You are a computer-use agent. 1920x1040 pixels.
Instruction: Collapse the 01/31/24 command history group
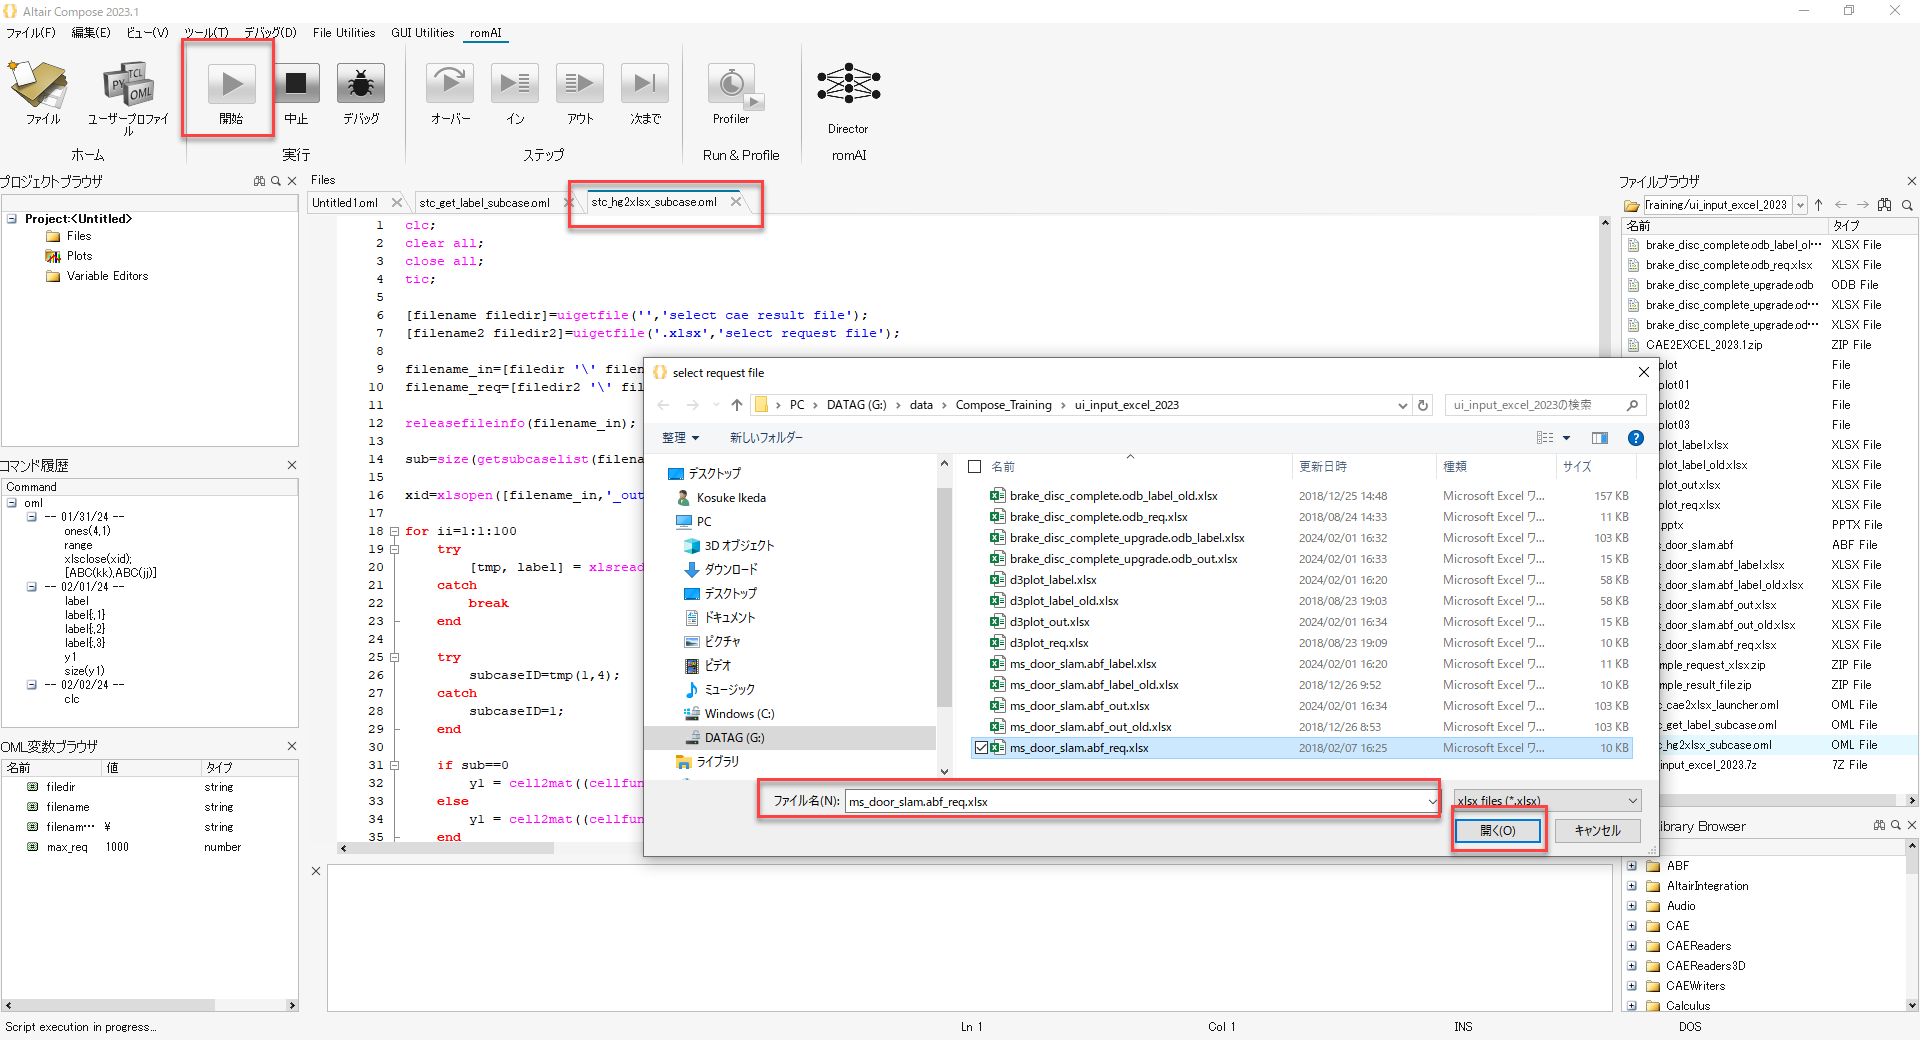coord(32,517)
